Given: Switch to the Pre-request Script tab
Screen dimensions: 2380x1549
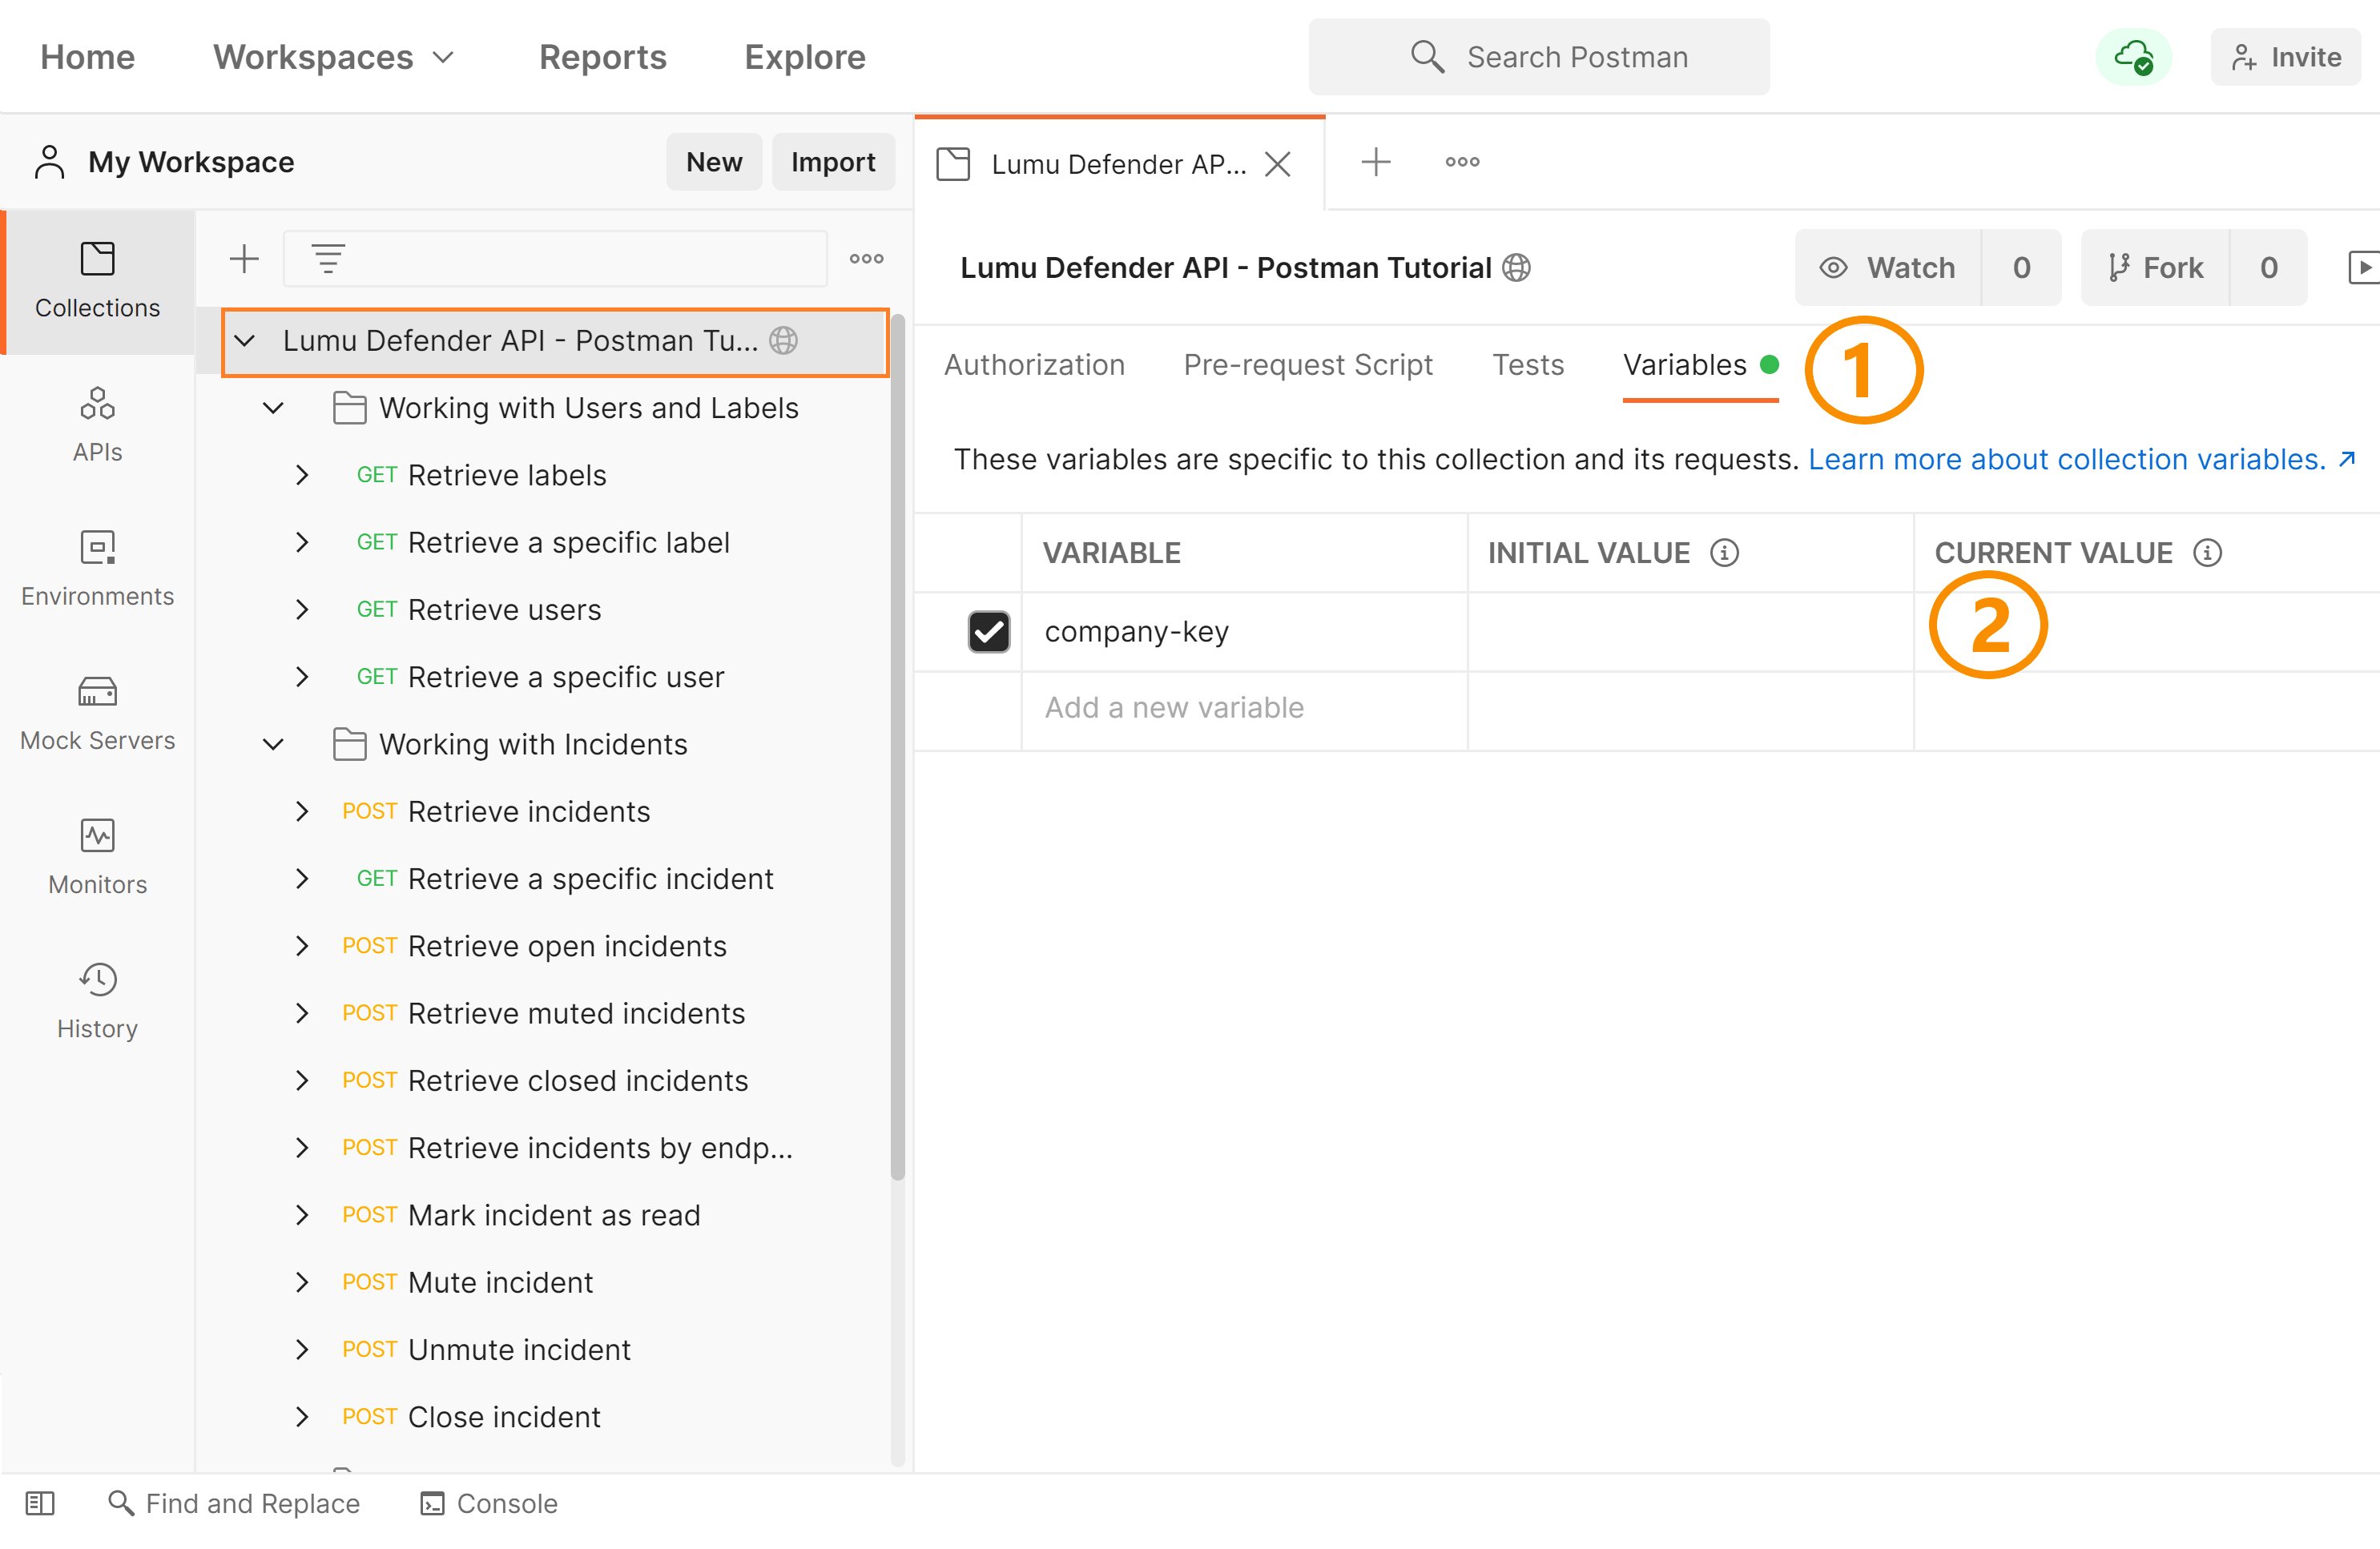Looking at the screenshot, I should click(x=1307, y=365).
